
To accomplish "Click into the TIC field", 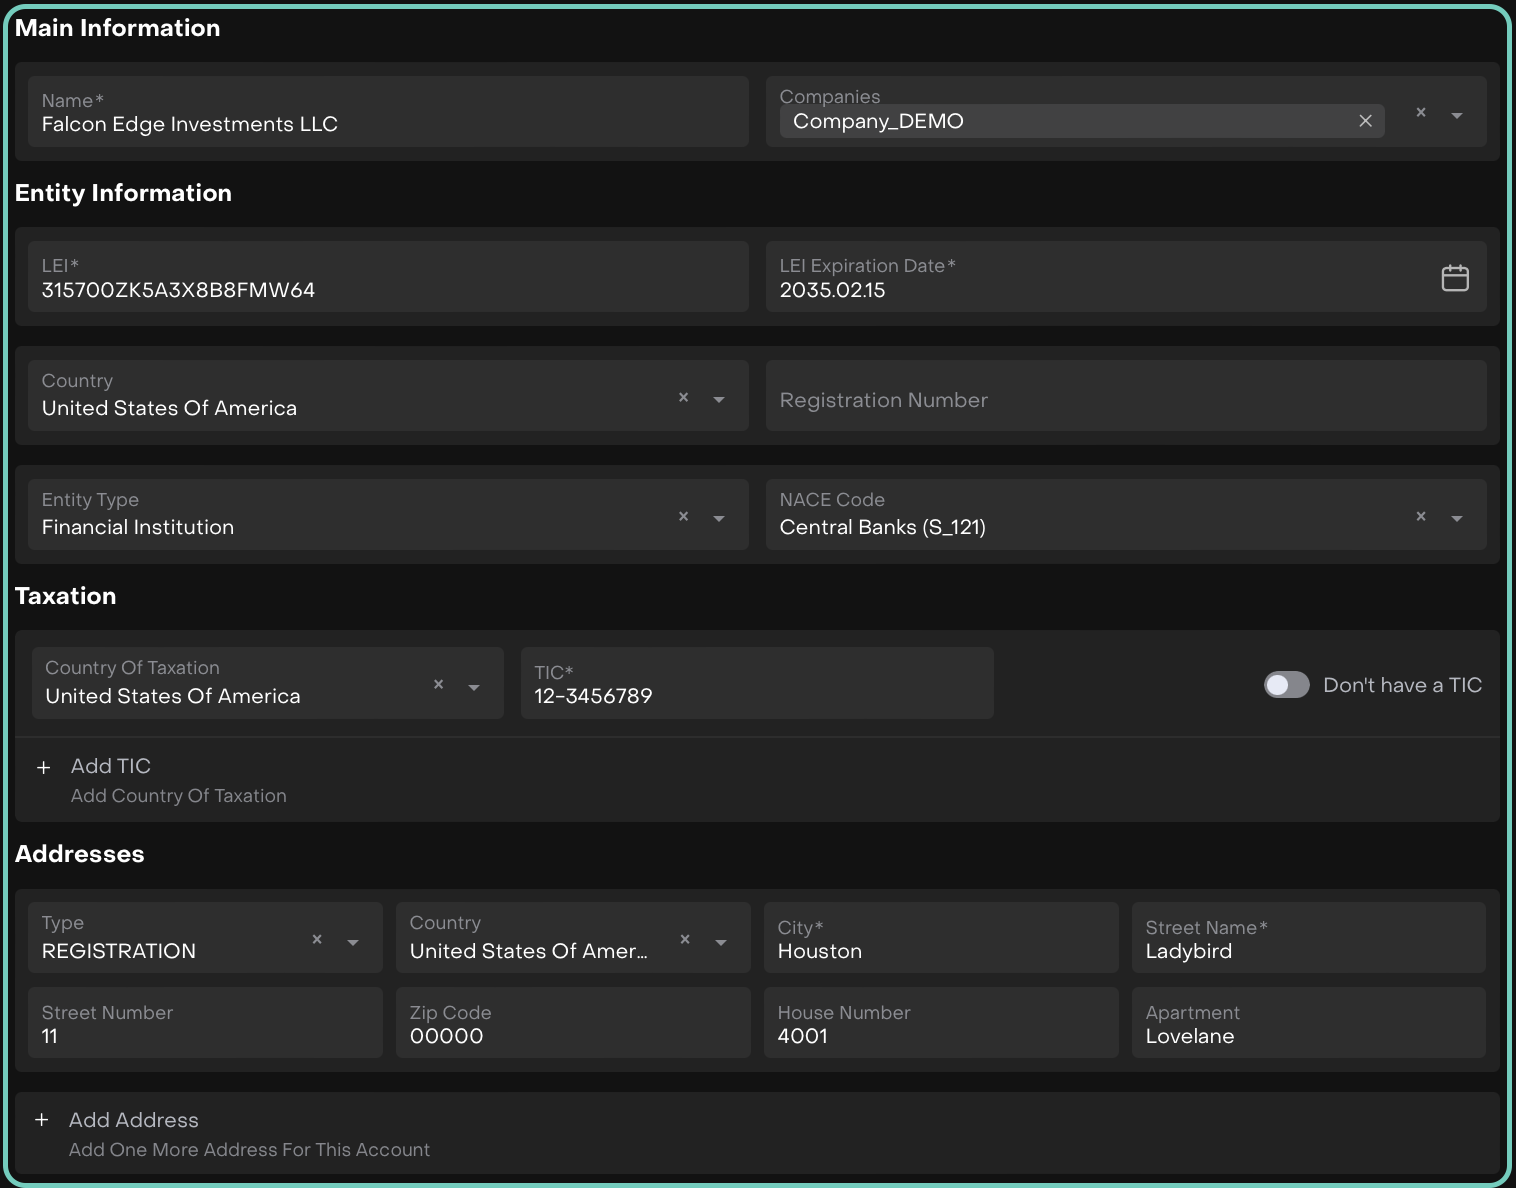I will click(756, 695).
